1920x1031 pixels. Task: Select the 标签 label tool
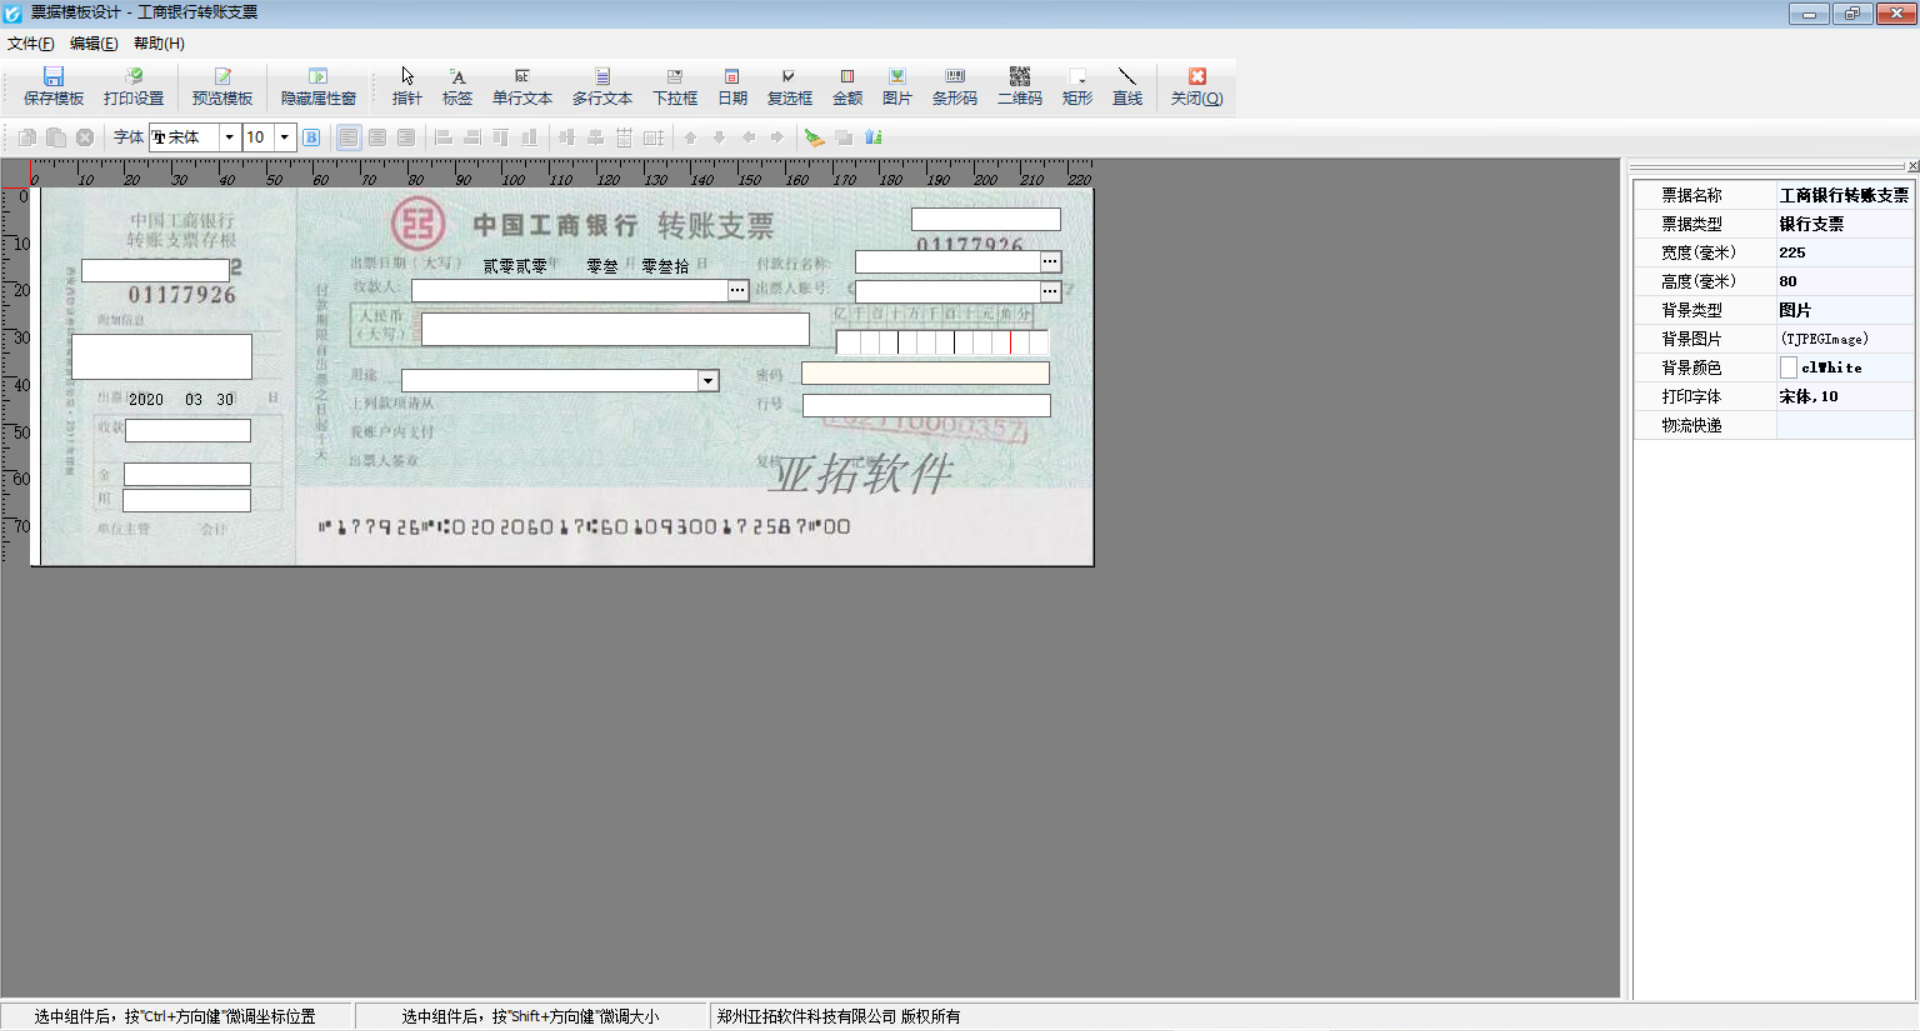tap(457, 86)
